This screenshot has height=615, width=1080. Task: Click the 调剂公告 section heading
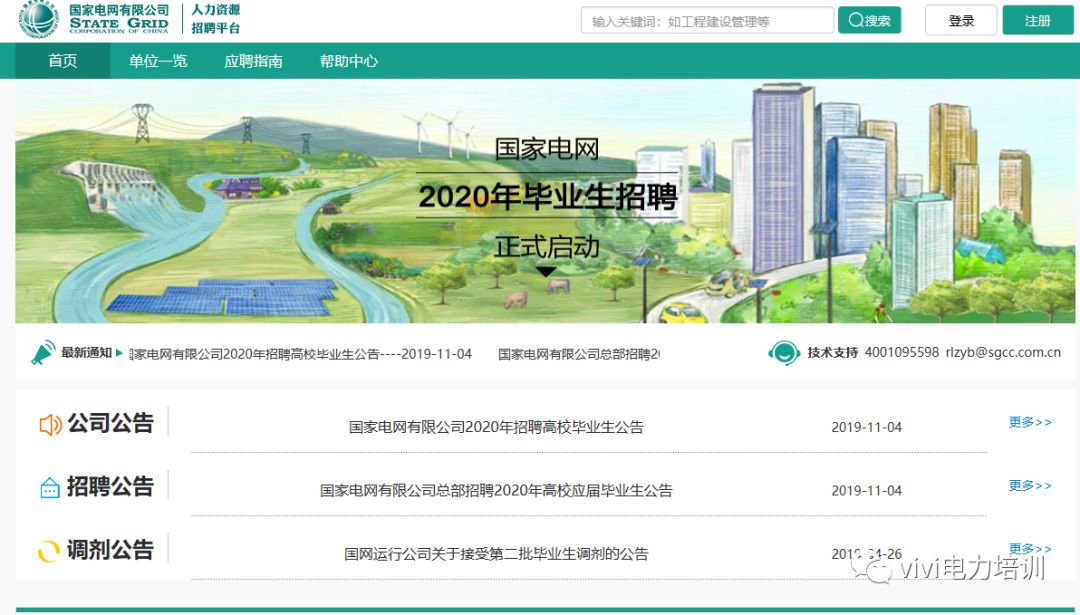pos(110,550)
